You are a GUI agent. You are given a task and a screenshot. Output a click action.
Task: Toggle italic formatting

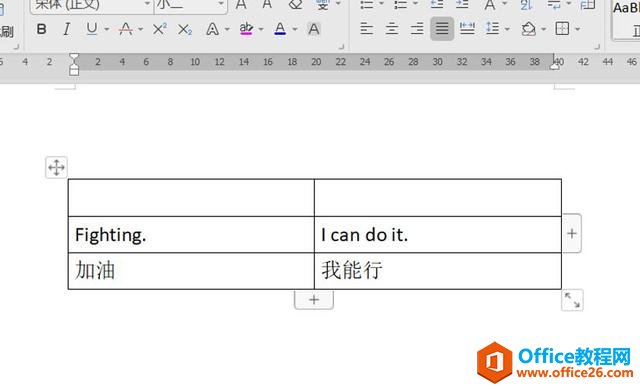click(x=67, y=29)
